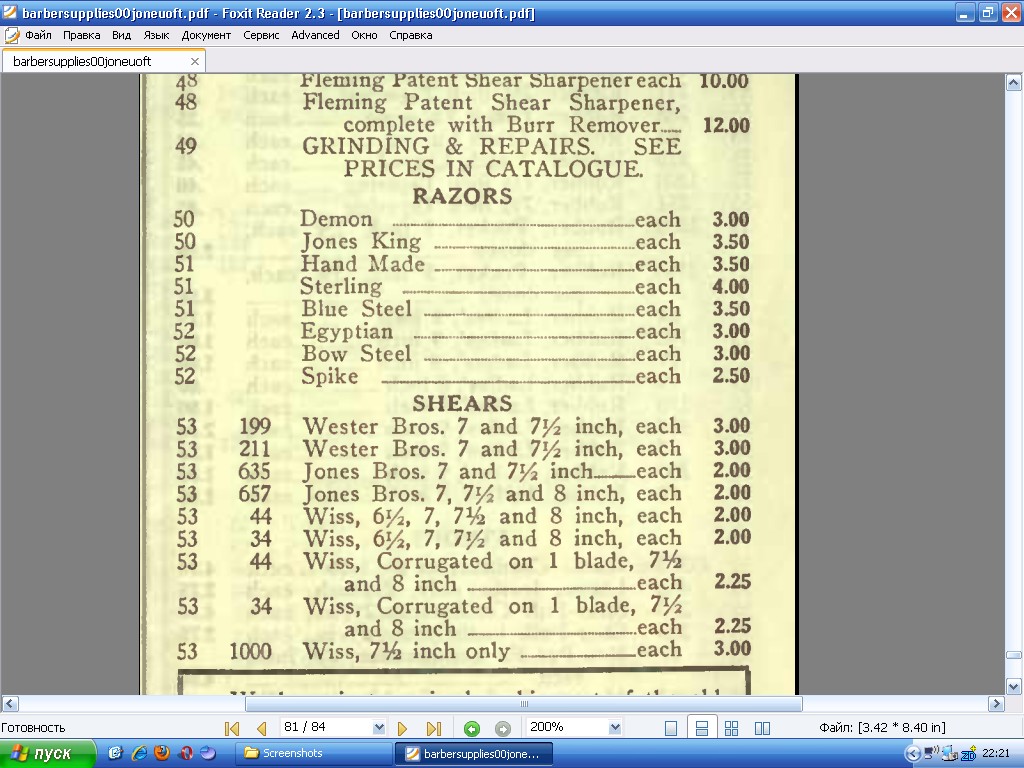Jump to the last page

pos(434,729)
